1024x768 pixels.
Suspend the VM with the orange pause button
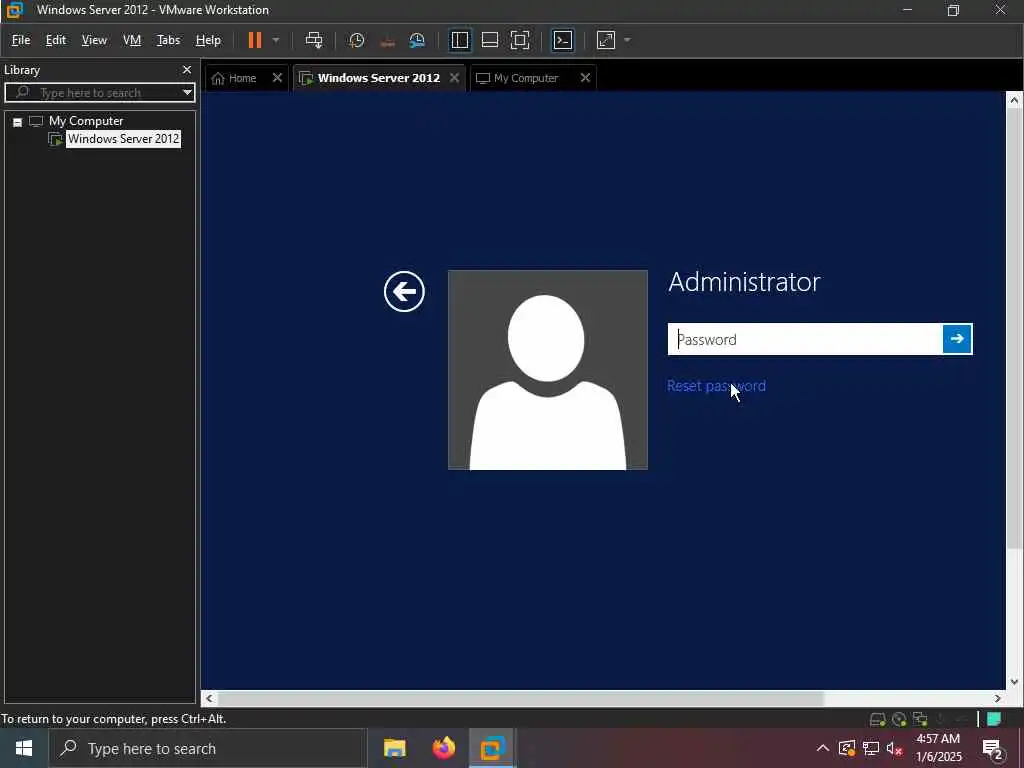point(255,40)
